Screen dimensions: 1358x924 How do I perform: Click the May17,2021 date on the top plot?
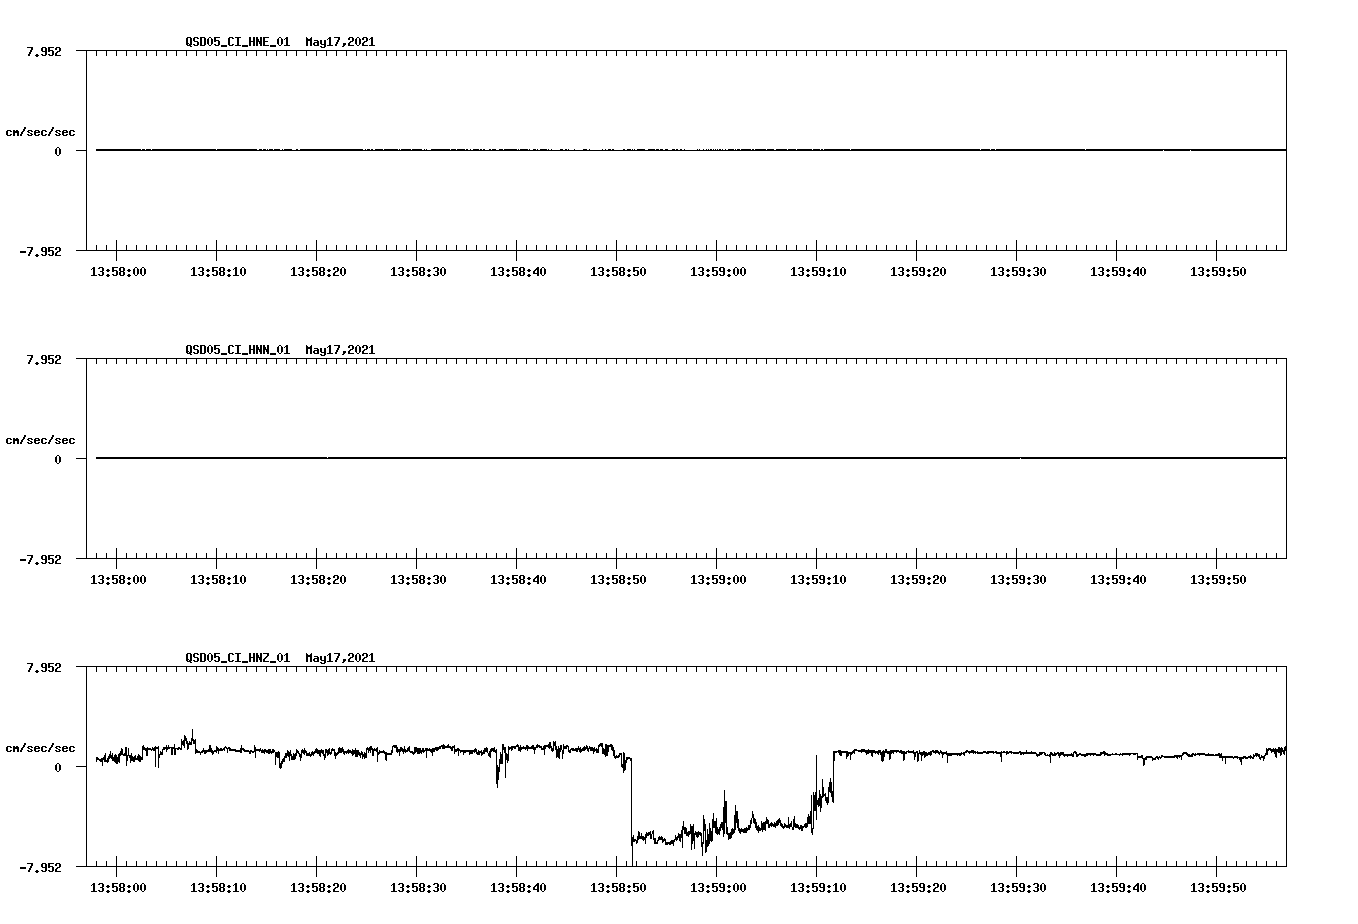click(340, 43)
